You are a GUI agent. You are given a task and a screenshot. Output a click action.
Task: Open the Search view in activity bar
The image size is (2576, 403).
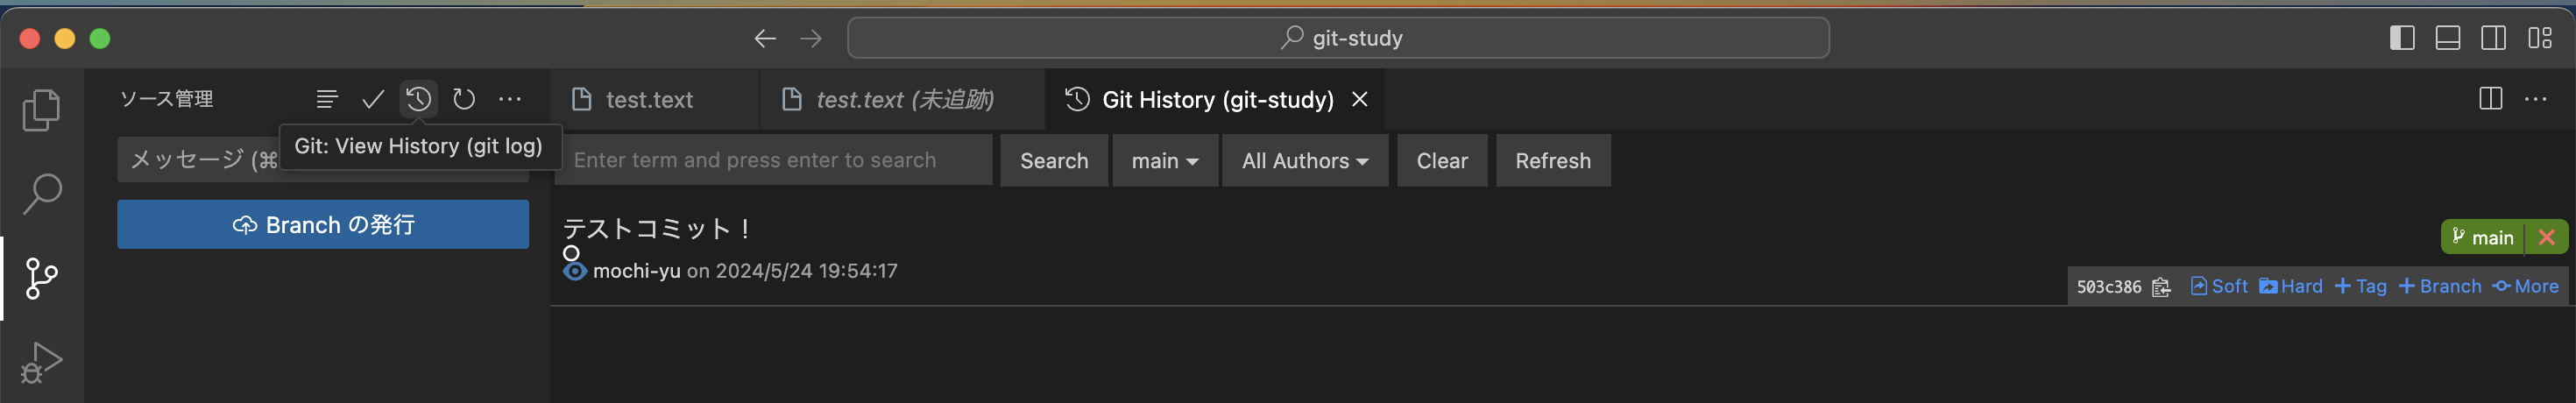coord(41,193)
